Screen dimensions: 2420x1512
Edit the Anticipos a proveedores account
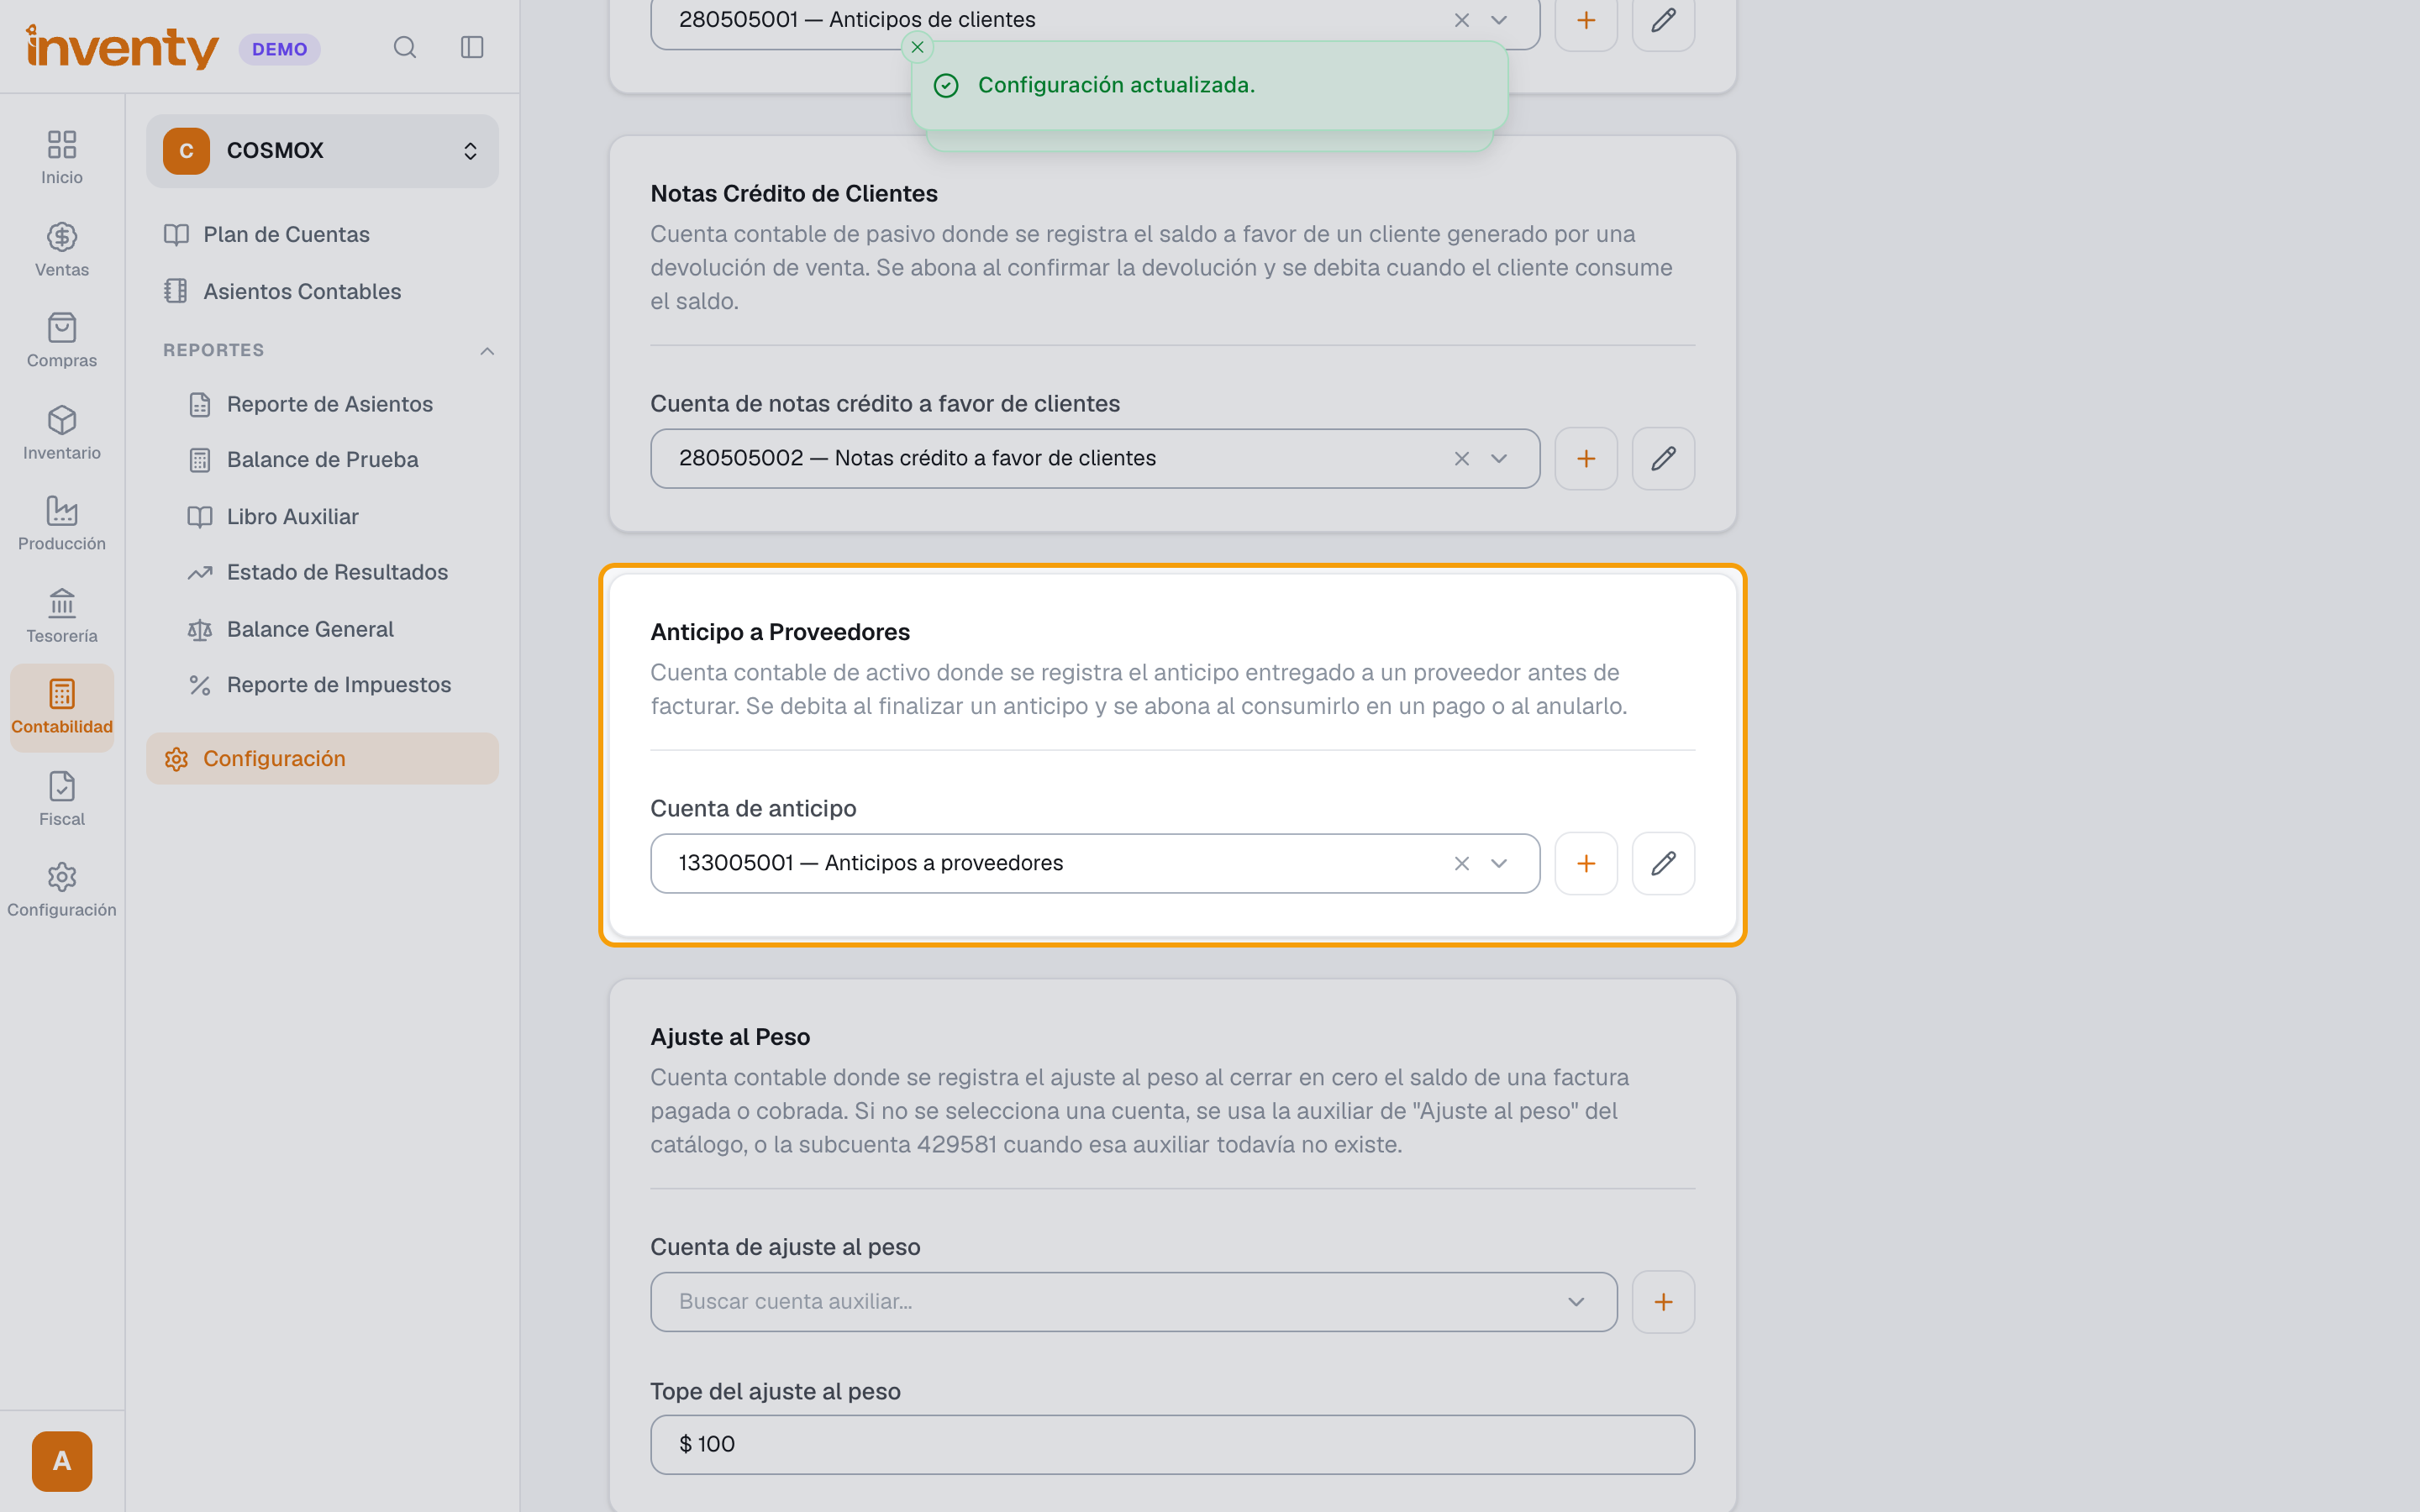1663,863
